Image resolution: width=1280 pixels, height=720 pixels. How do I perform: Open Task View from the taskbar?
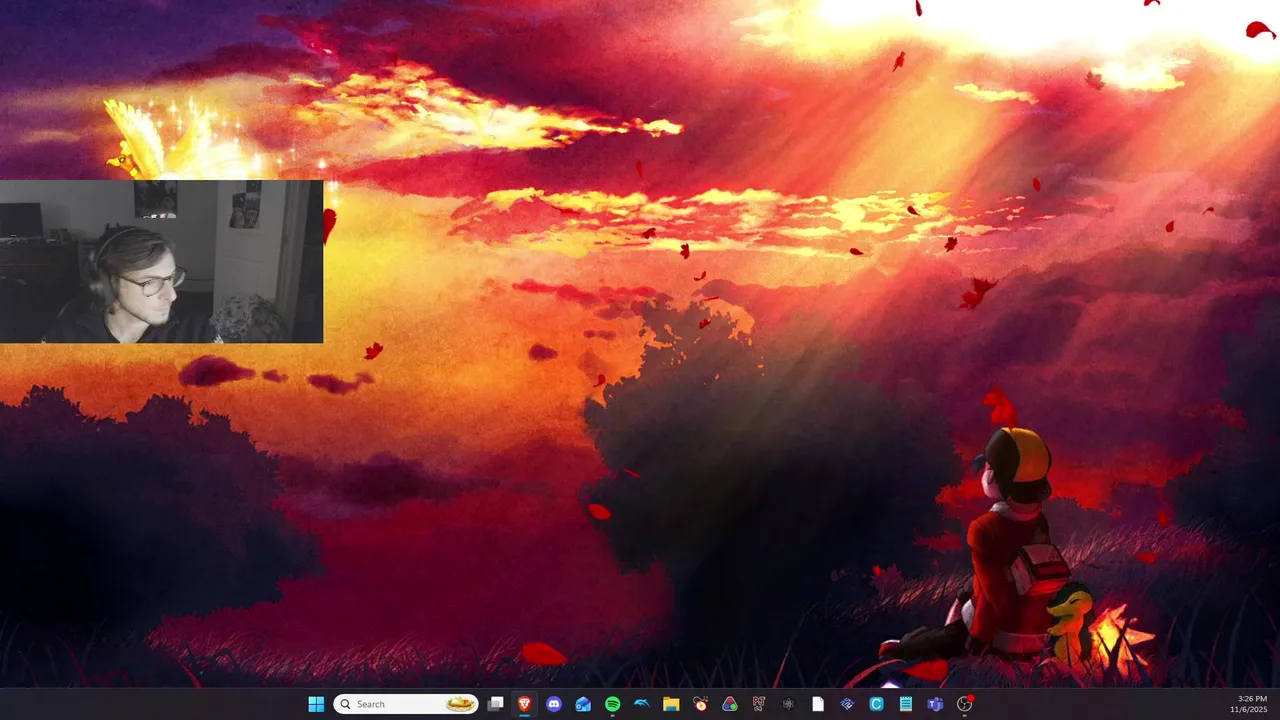(495, 704)
